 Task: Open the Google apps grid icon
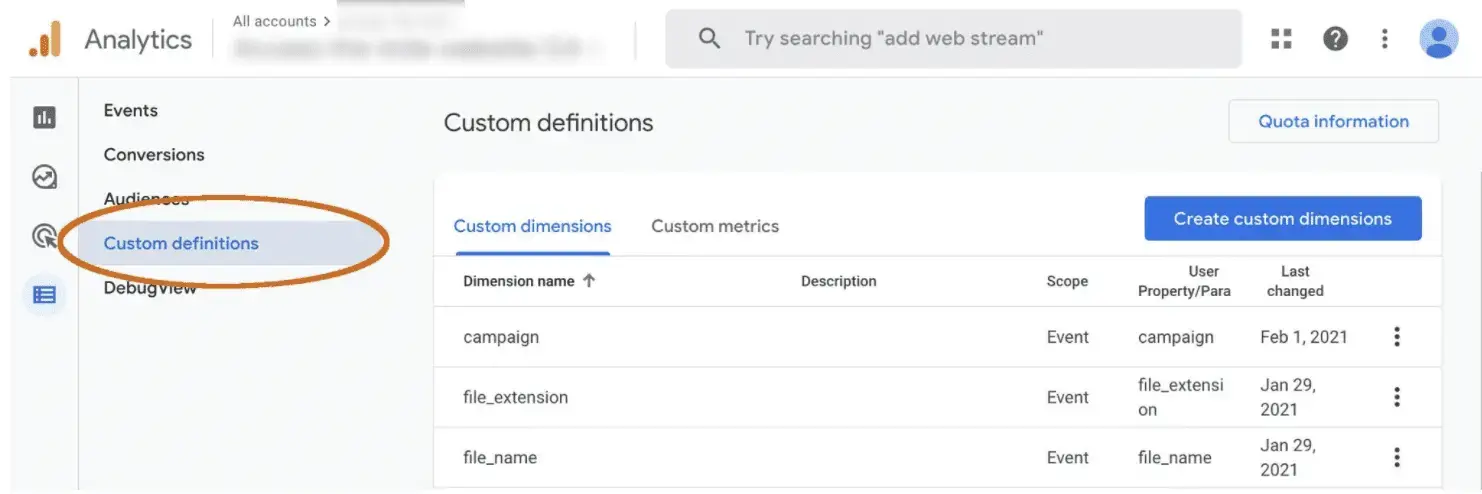[1282, 39]
